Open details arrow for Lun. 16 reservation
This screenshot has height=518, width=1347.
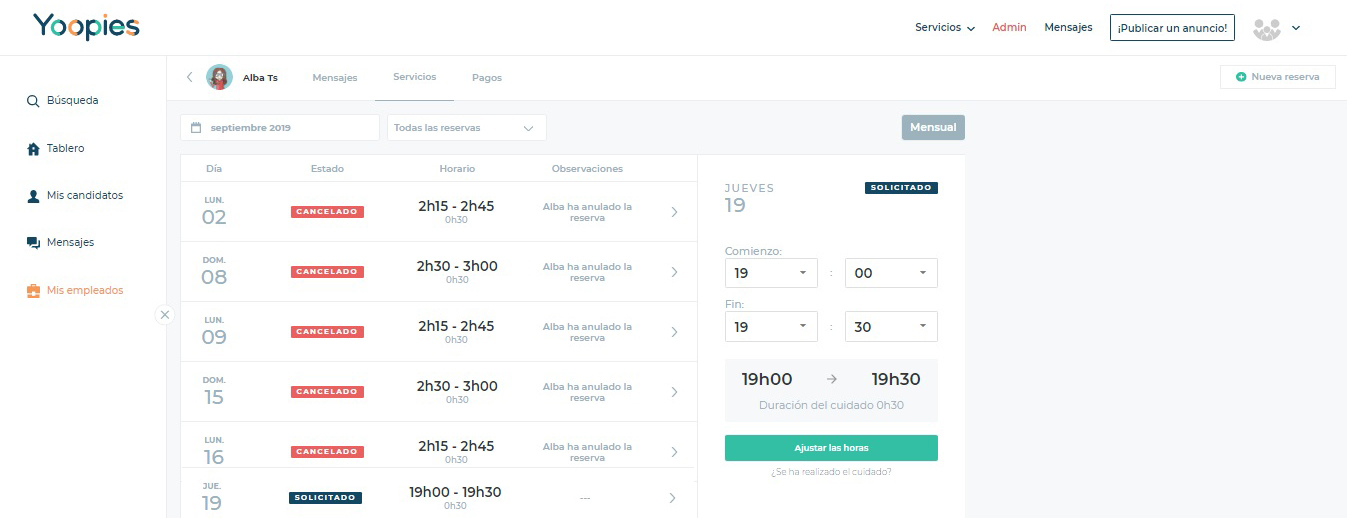point(674,452)
